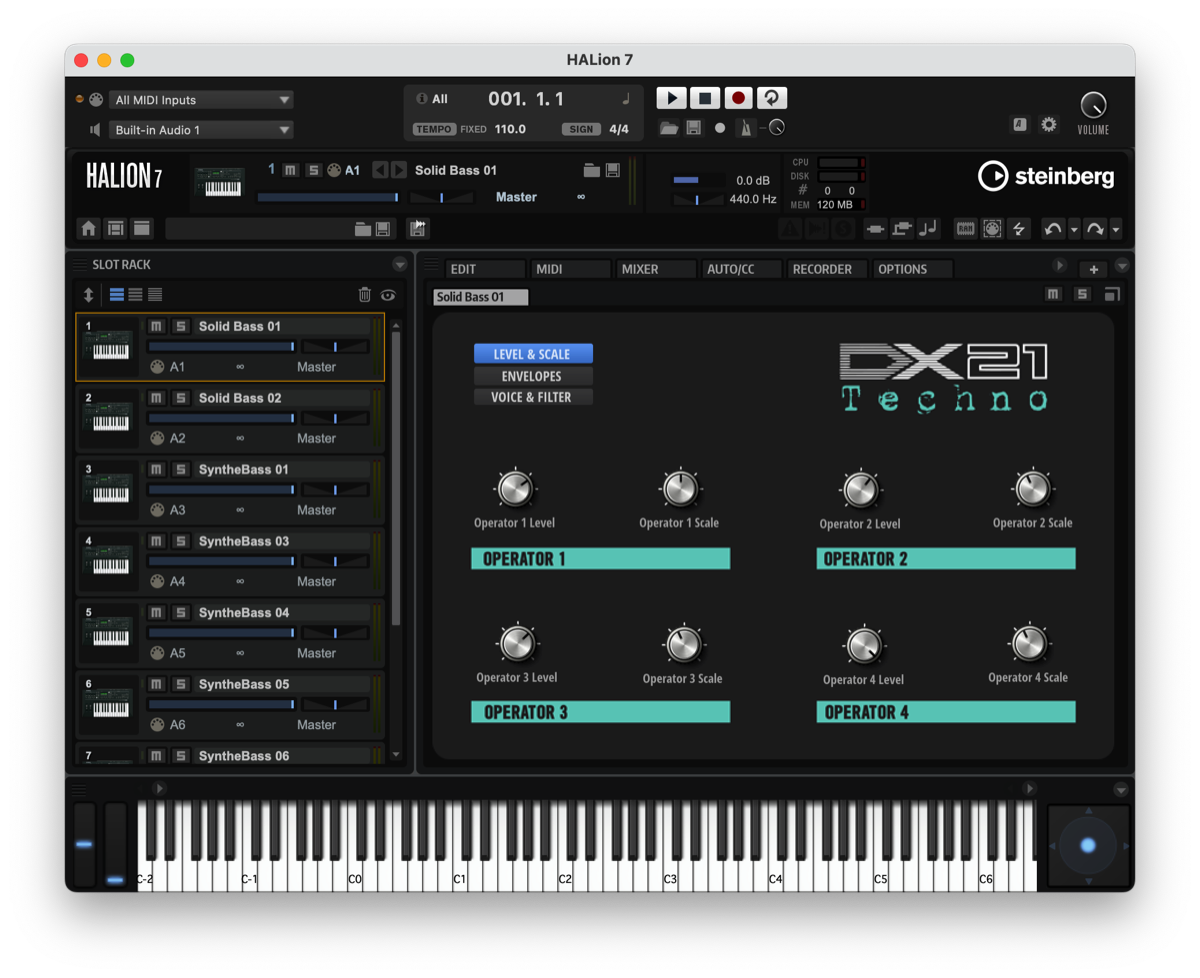Click the editor tabs scroll arrow
The image size is (1200, 978).
(x=1060, y=266)
